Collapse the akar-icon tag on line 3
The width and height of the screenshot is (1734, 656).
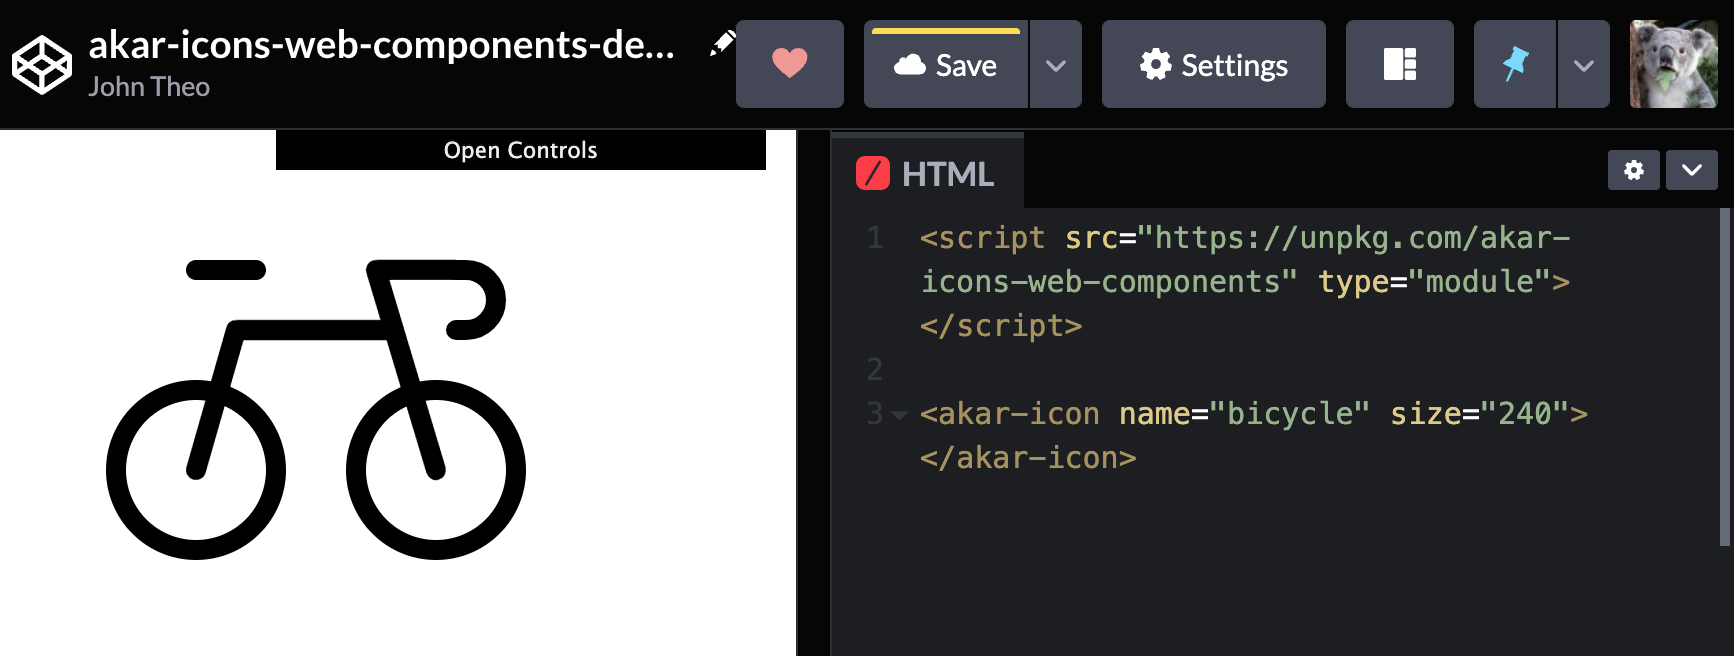tap(899, 415)
